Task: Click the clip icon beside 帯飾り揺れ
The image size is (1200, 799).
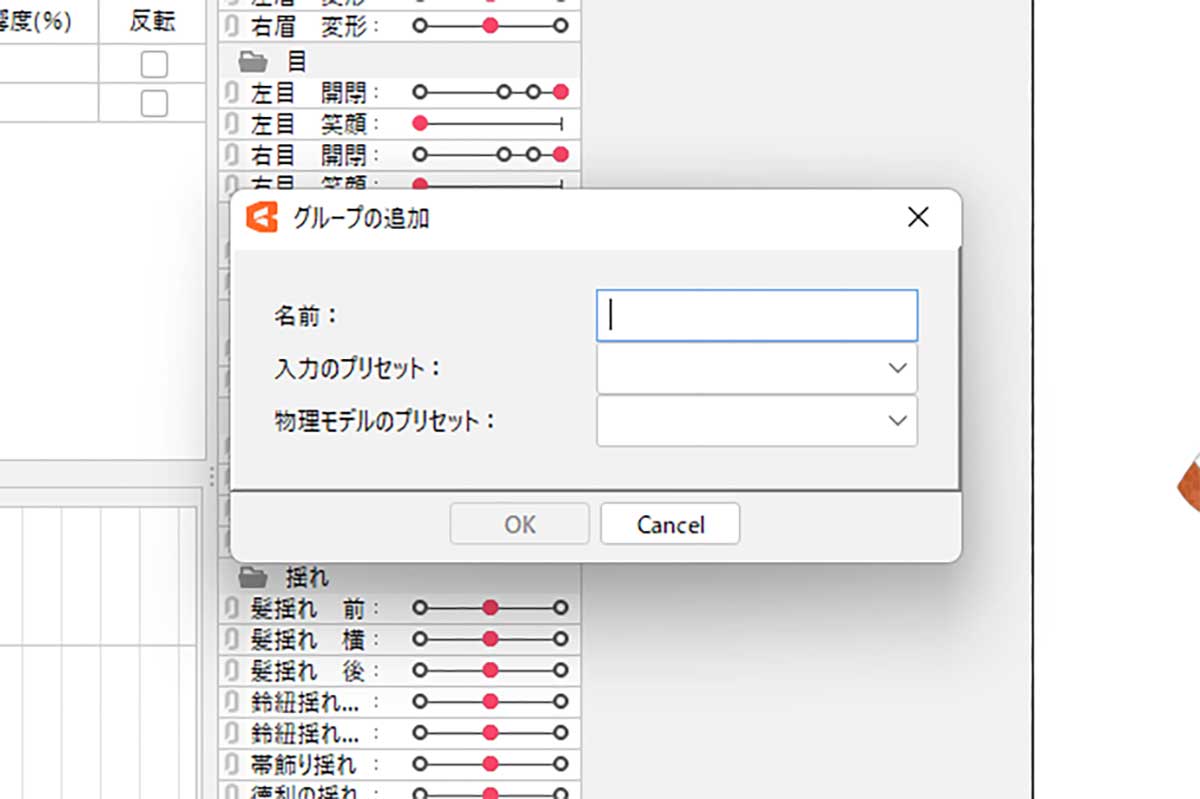Action: click(x=232, y=766)
